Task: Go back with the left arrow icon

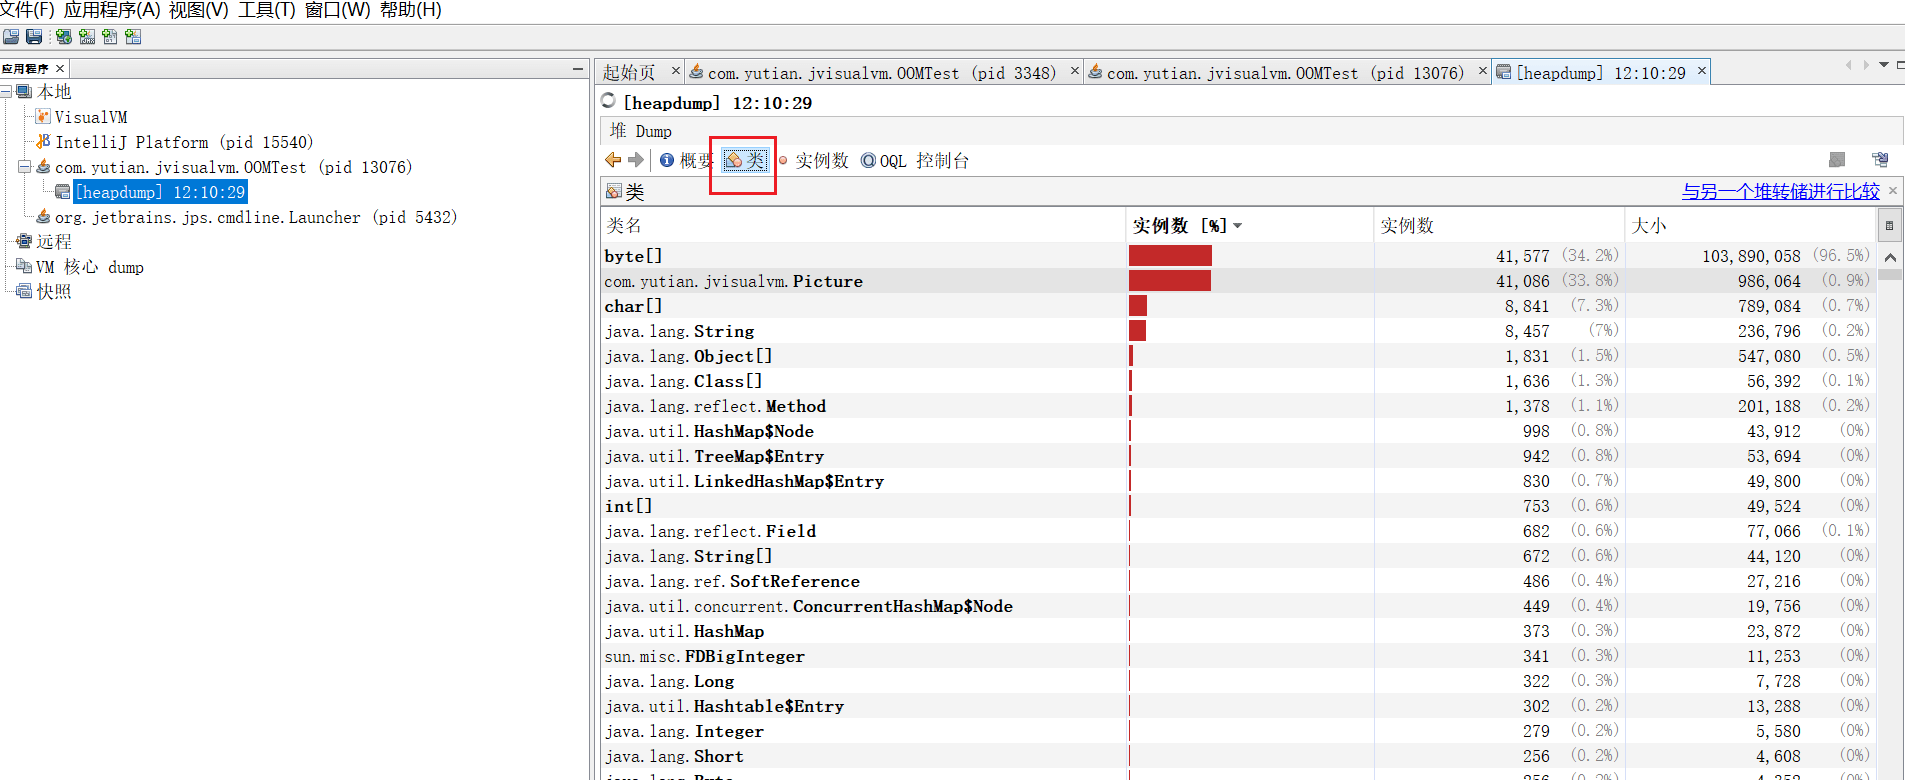Action: click(x=613, y=160)
